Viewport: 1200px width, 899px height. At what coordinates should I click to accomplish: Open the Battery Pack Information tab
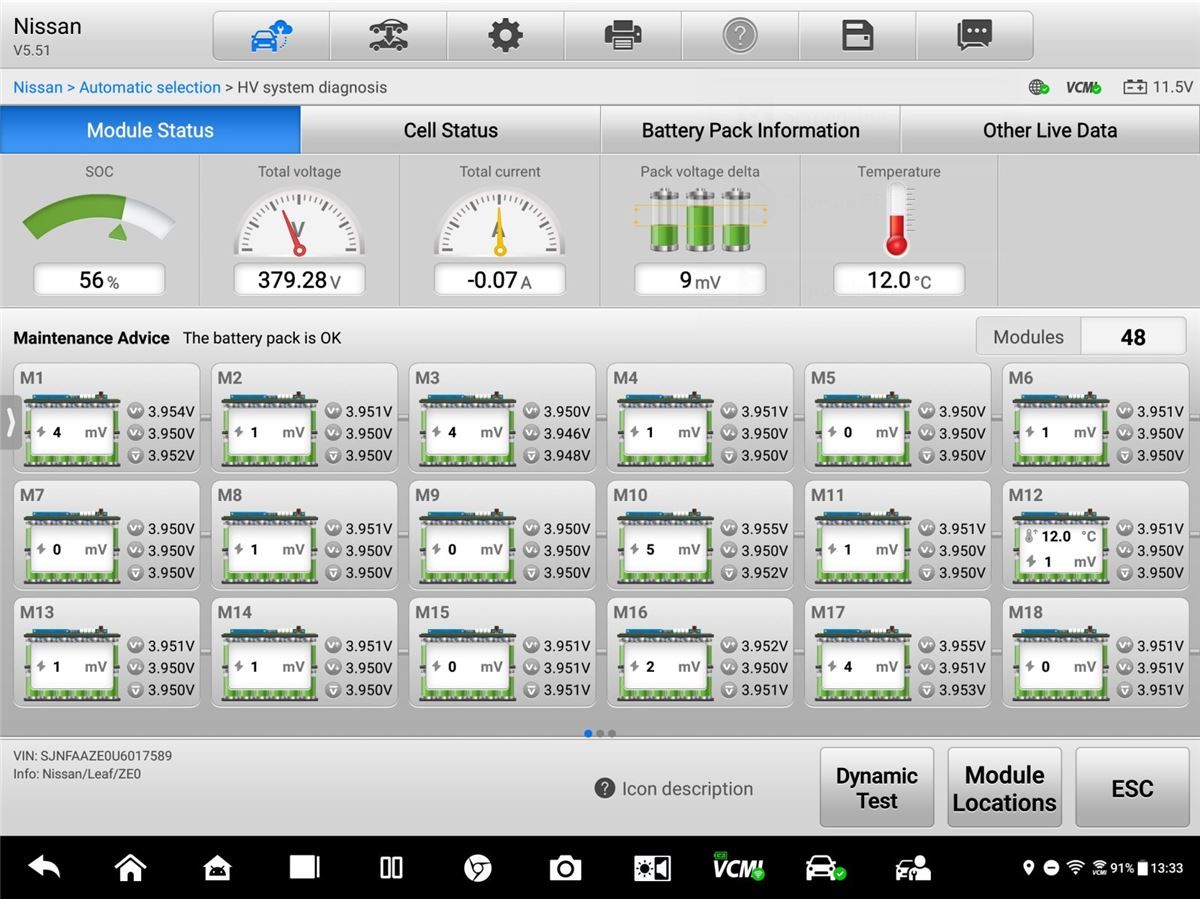coord(750,130)
